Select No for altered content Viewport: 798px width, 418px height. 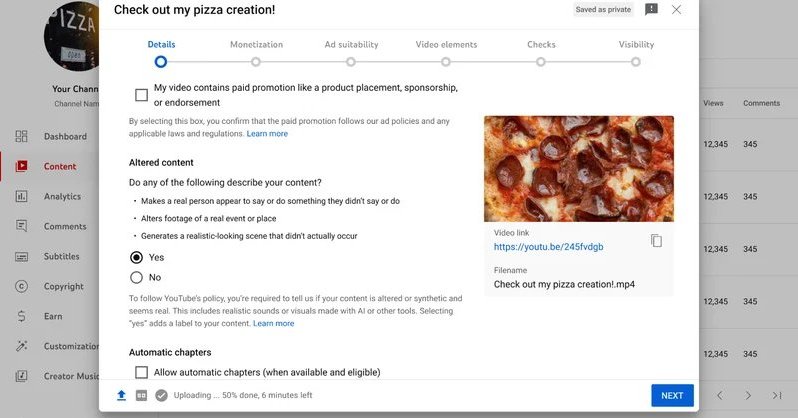point(136,277)
